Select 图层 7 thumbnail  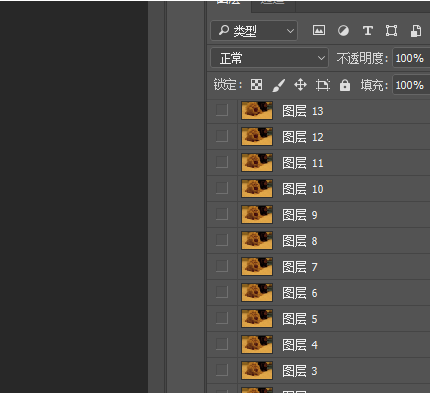point(257,266)
